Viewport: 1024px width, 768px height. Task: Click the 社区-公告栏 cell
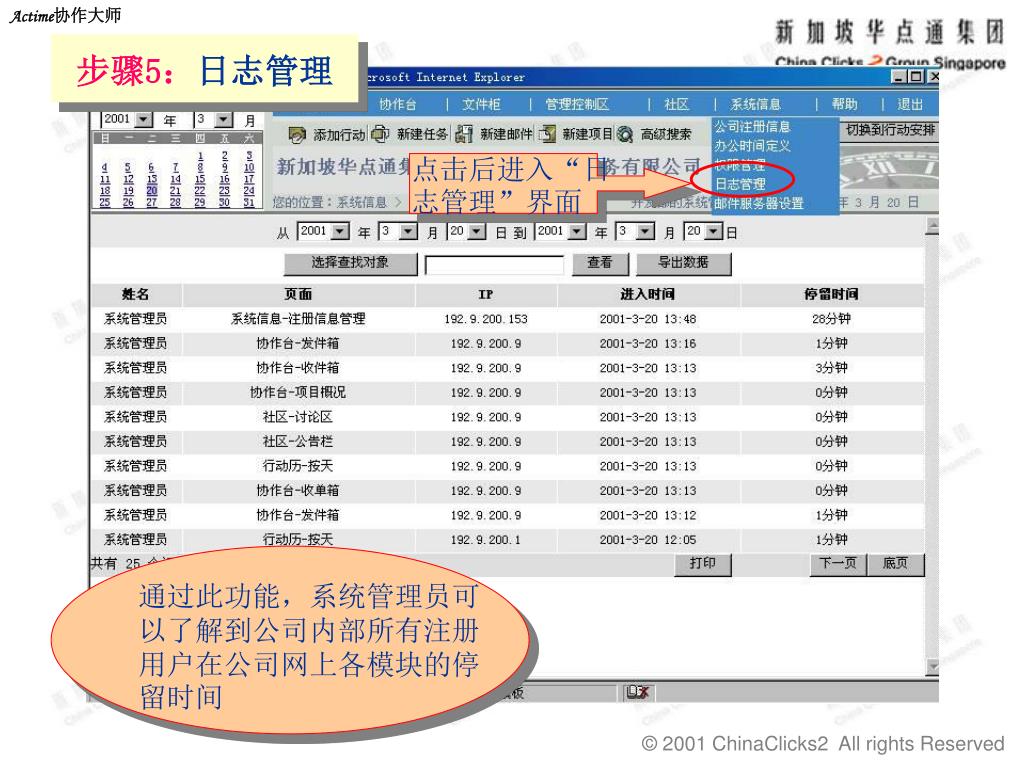(x=298, y=441)
